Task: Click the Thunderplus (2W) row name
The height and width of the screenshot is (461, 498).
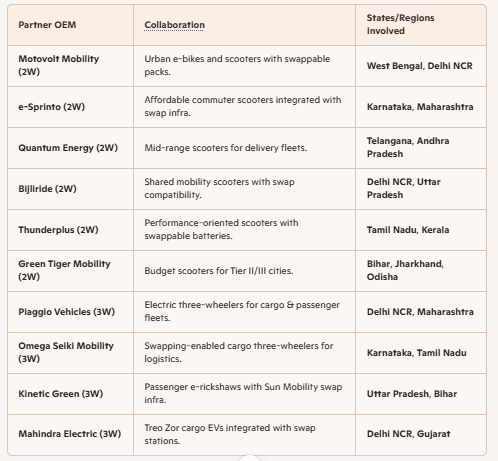Action: (x=58, y=230)
